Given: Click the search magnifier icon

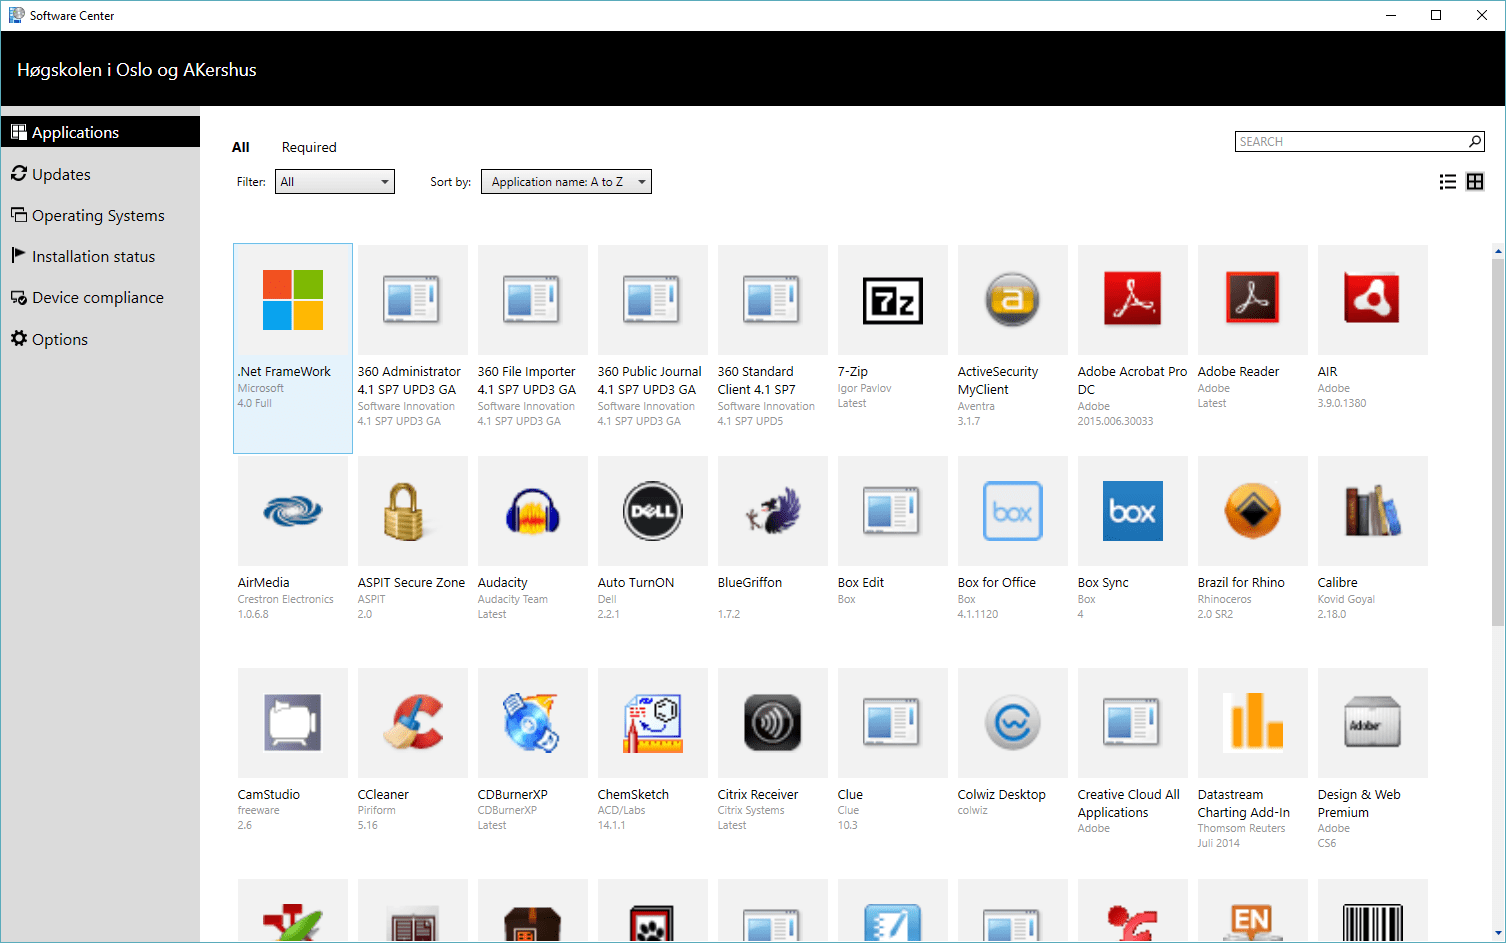Looking at the screenshot, I should click(x=1475, y=141).
